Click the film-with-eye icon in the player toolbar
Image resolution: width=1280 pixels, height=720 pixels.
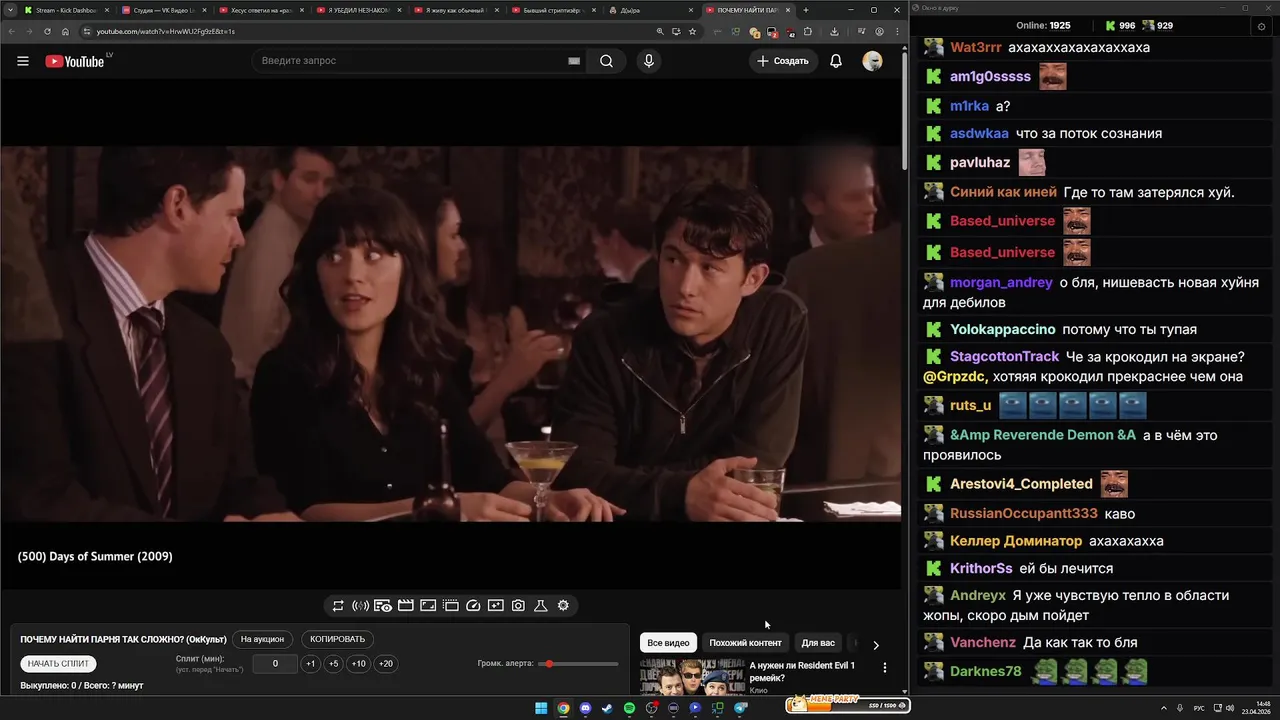383,606
